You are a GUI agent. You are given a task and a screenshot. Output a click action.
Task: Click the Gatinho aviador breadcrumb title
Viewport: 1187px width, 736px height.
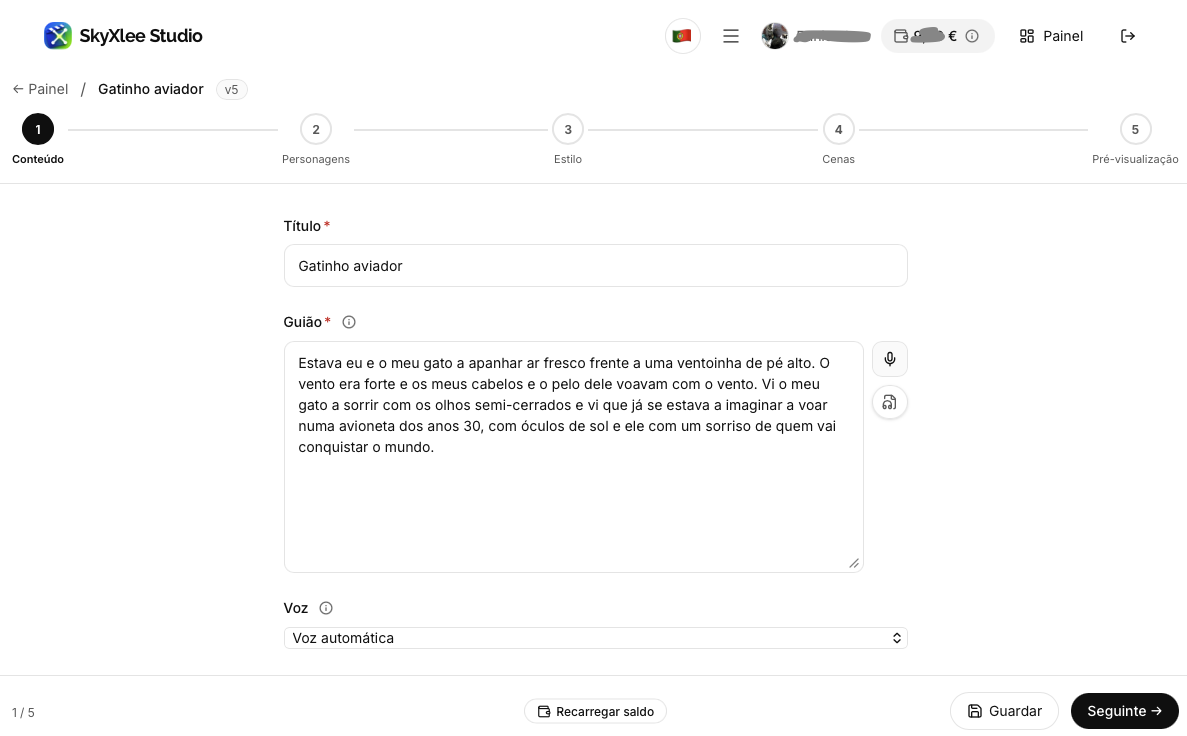coord(151,89)
